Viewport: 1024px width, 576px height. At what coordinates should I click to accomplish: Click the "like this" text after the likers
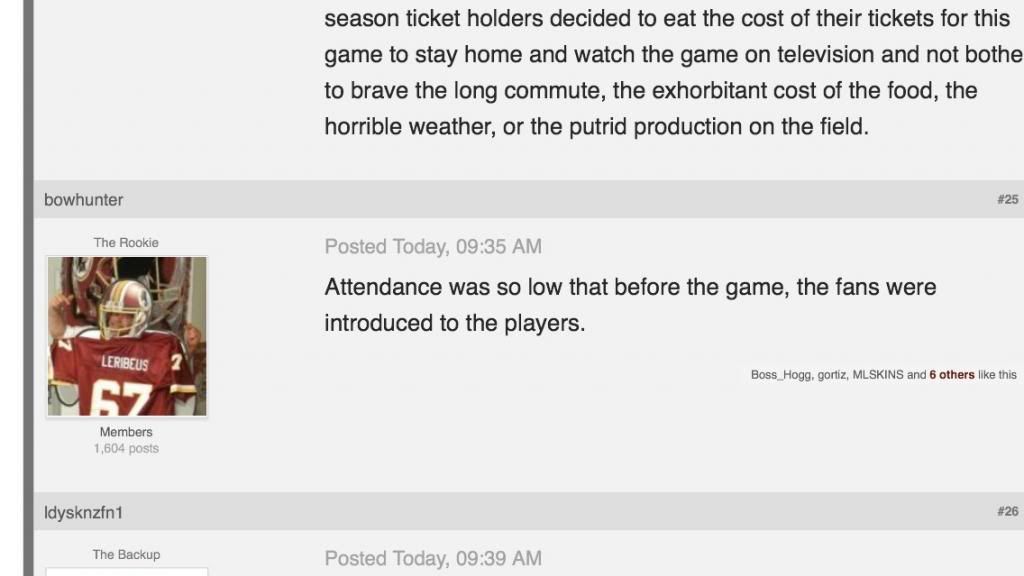[x=997, y=375]
